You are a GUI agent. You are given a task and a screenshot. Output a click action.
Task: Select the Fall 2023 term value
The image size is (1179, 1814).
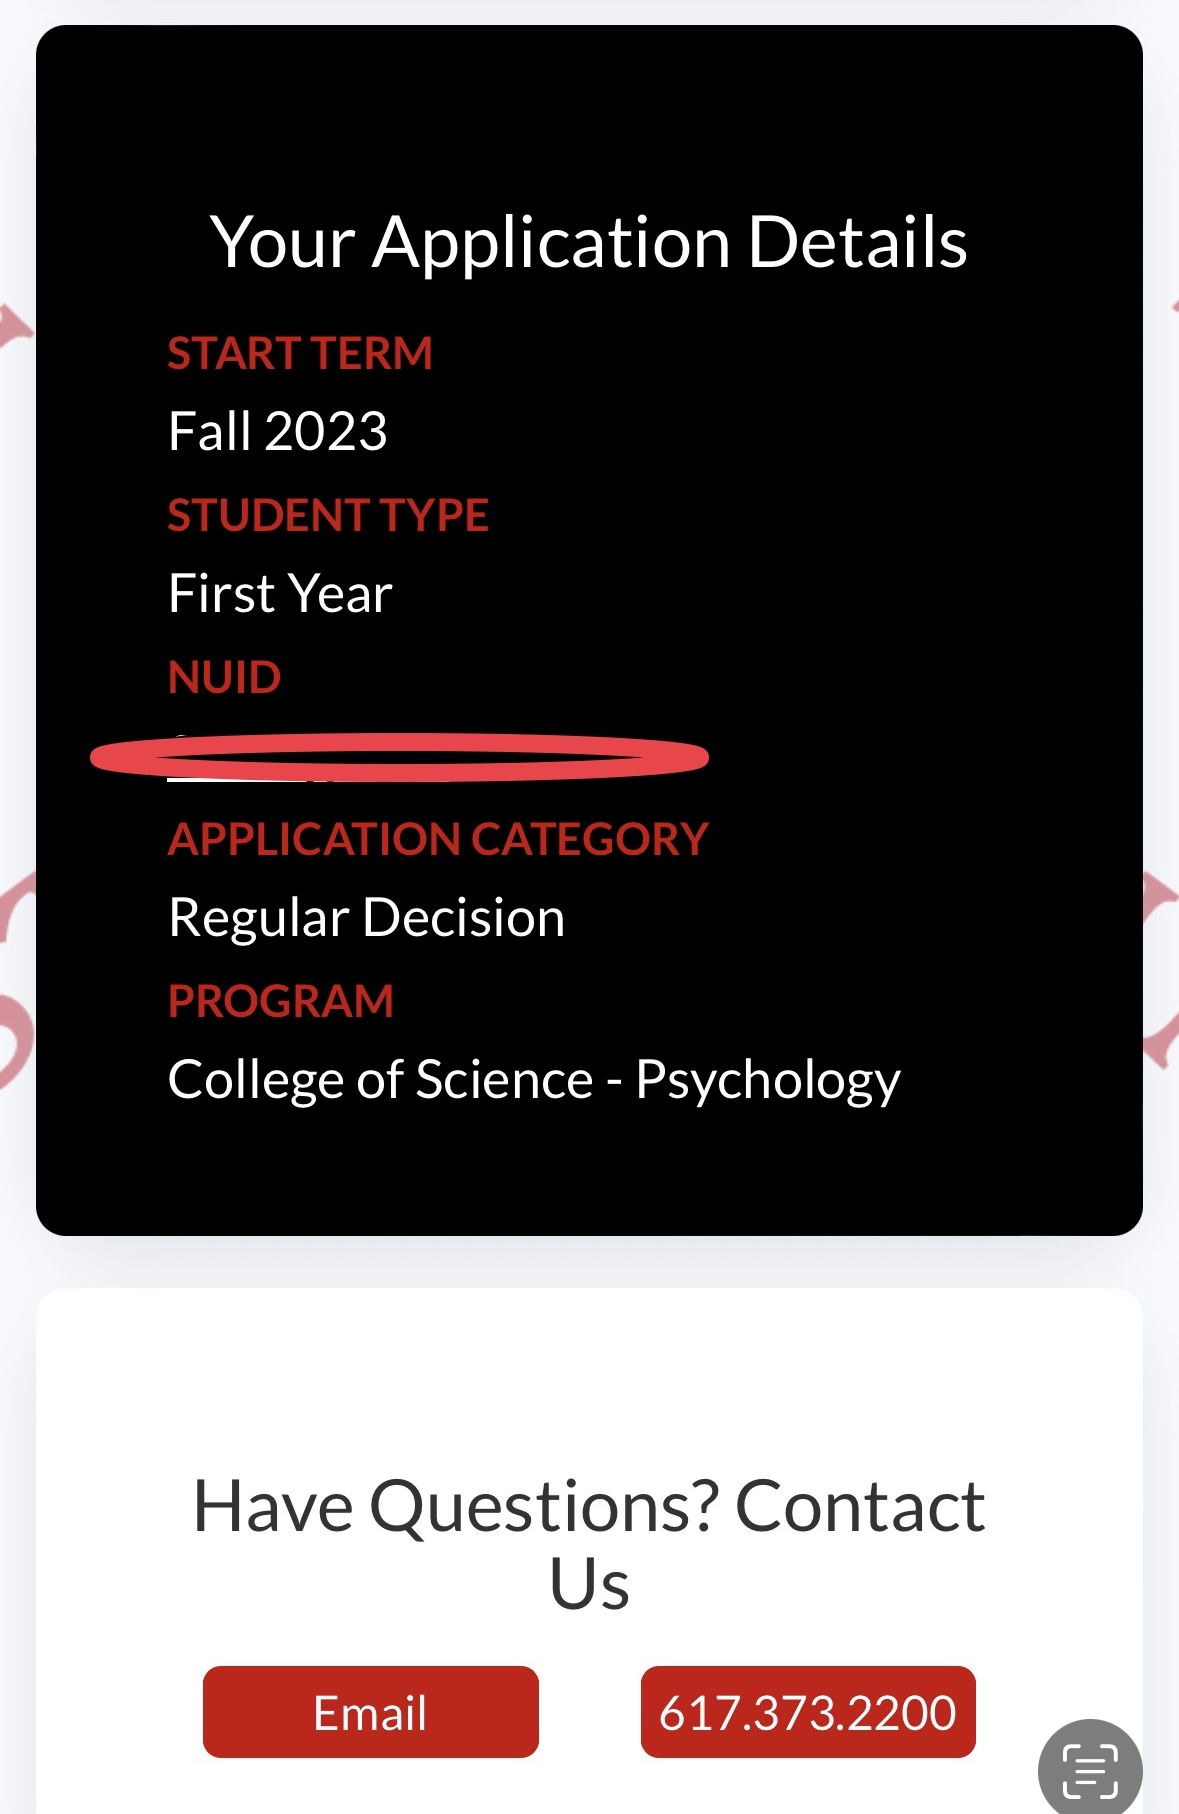click(278, 431)
